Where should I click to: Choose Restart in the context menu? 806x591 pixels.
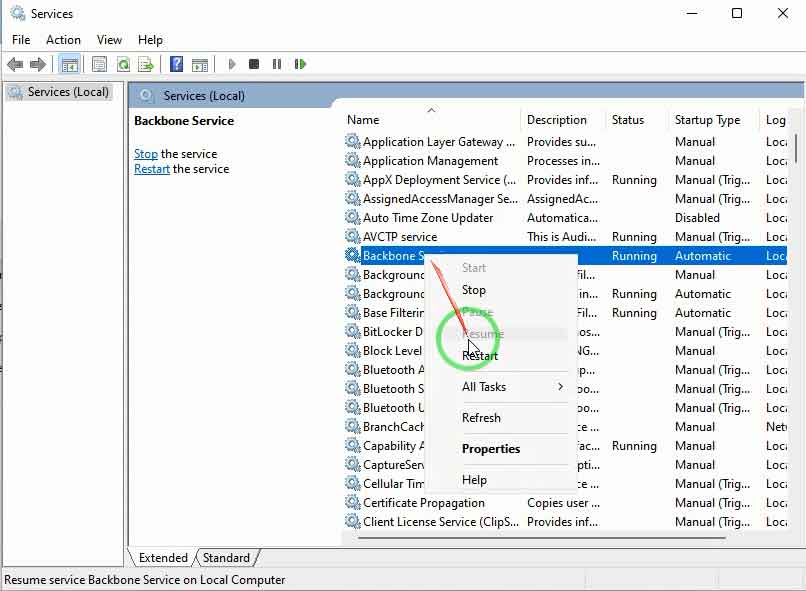click(480, 355)
